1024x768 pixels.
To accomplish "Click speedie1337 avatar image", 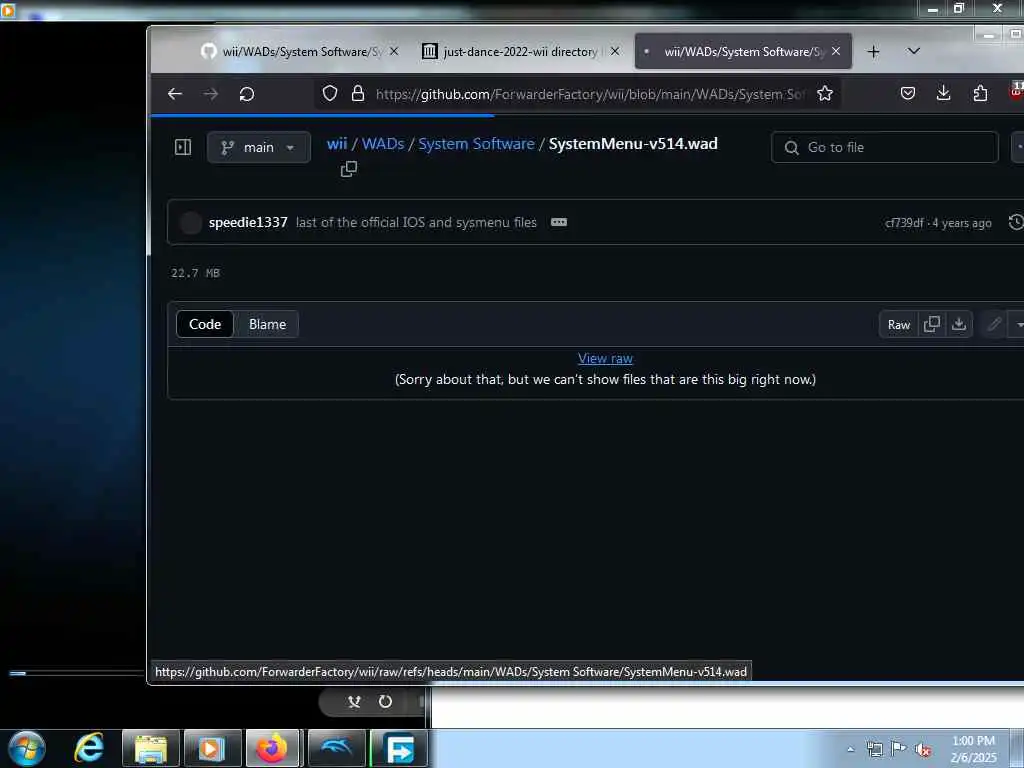I will 191,222.
